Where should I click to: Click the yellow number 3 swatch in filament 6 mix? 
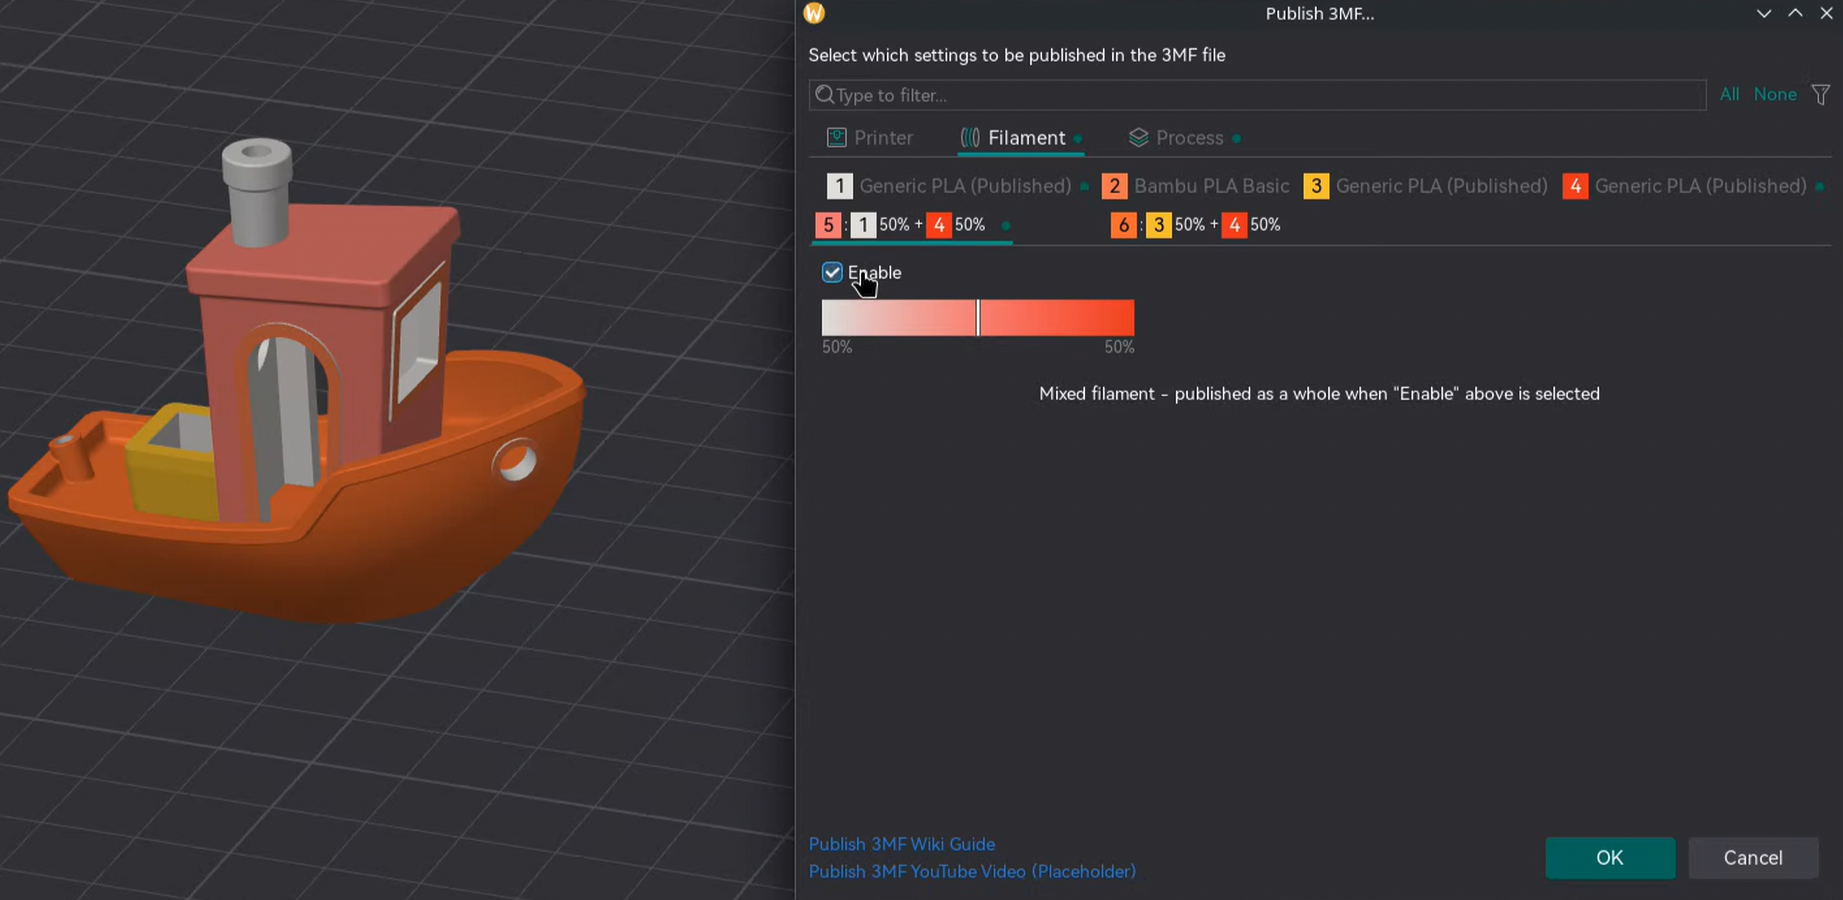pos(1158,225)
